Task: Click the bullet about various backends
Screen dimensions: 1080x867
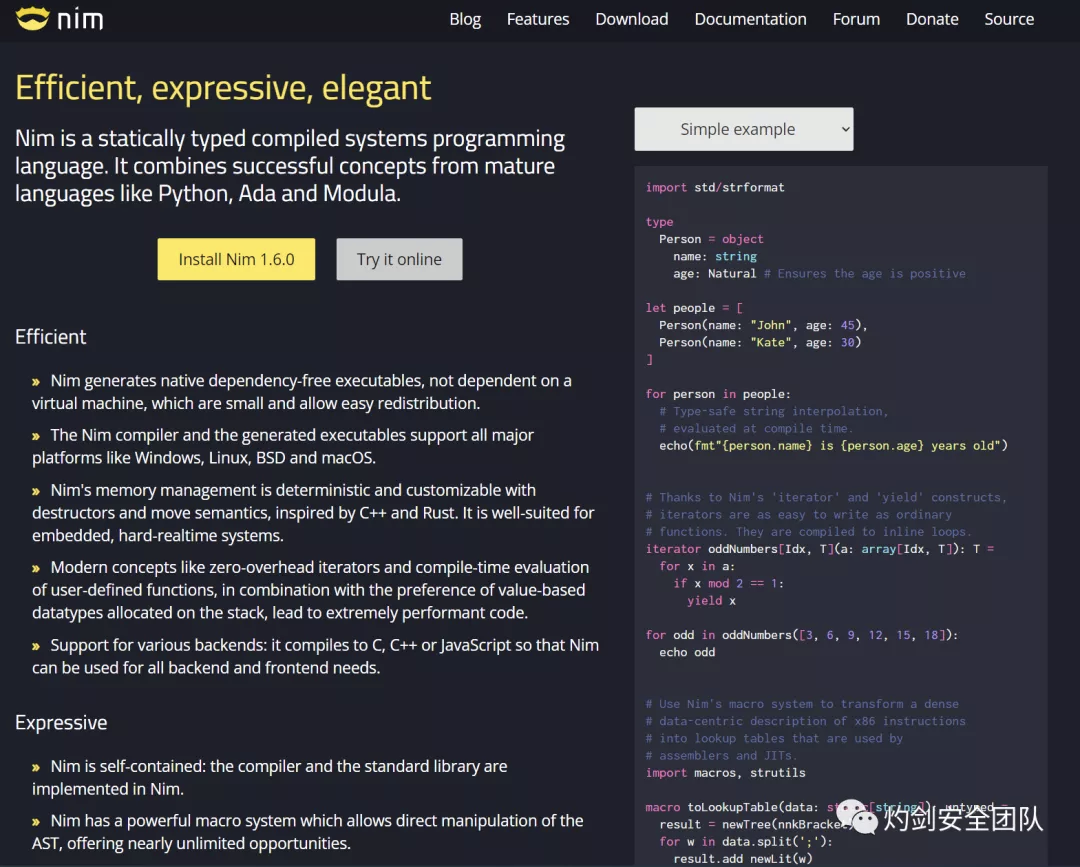Action: [315, 656]
